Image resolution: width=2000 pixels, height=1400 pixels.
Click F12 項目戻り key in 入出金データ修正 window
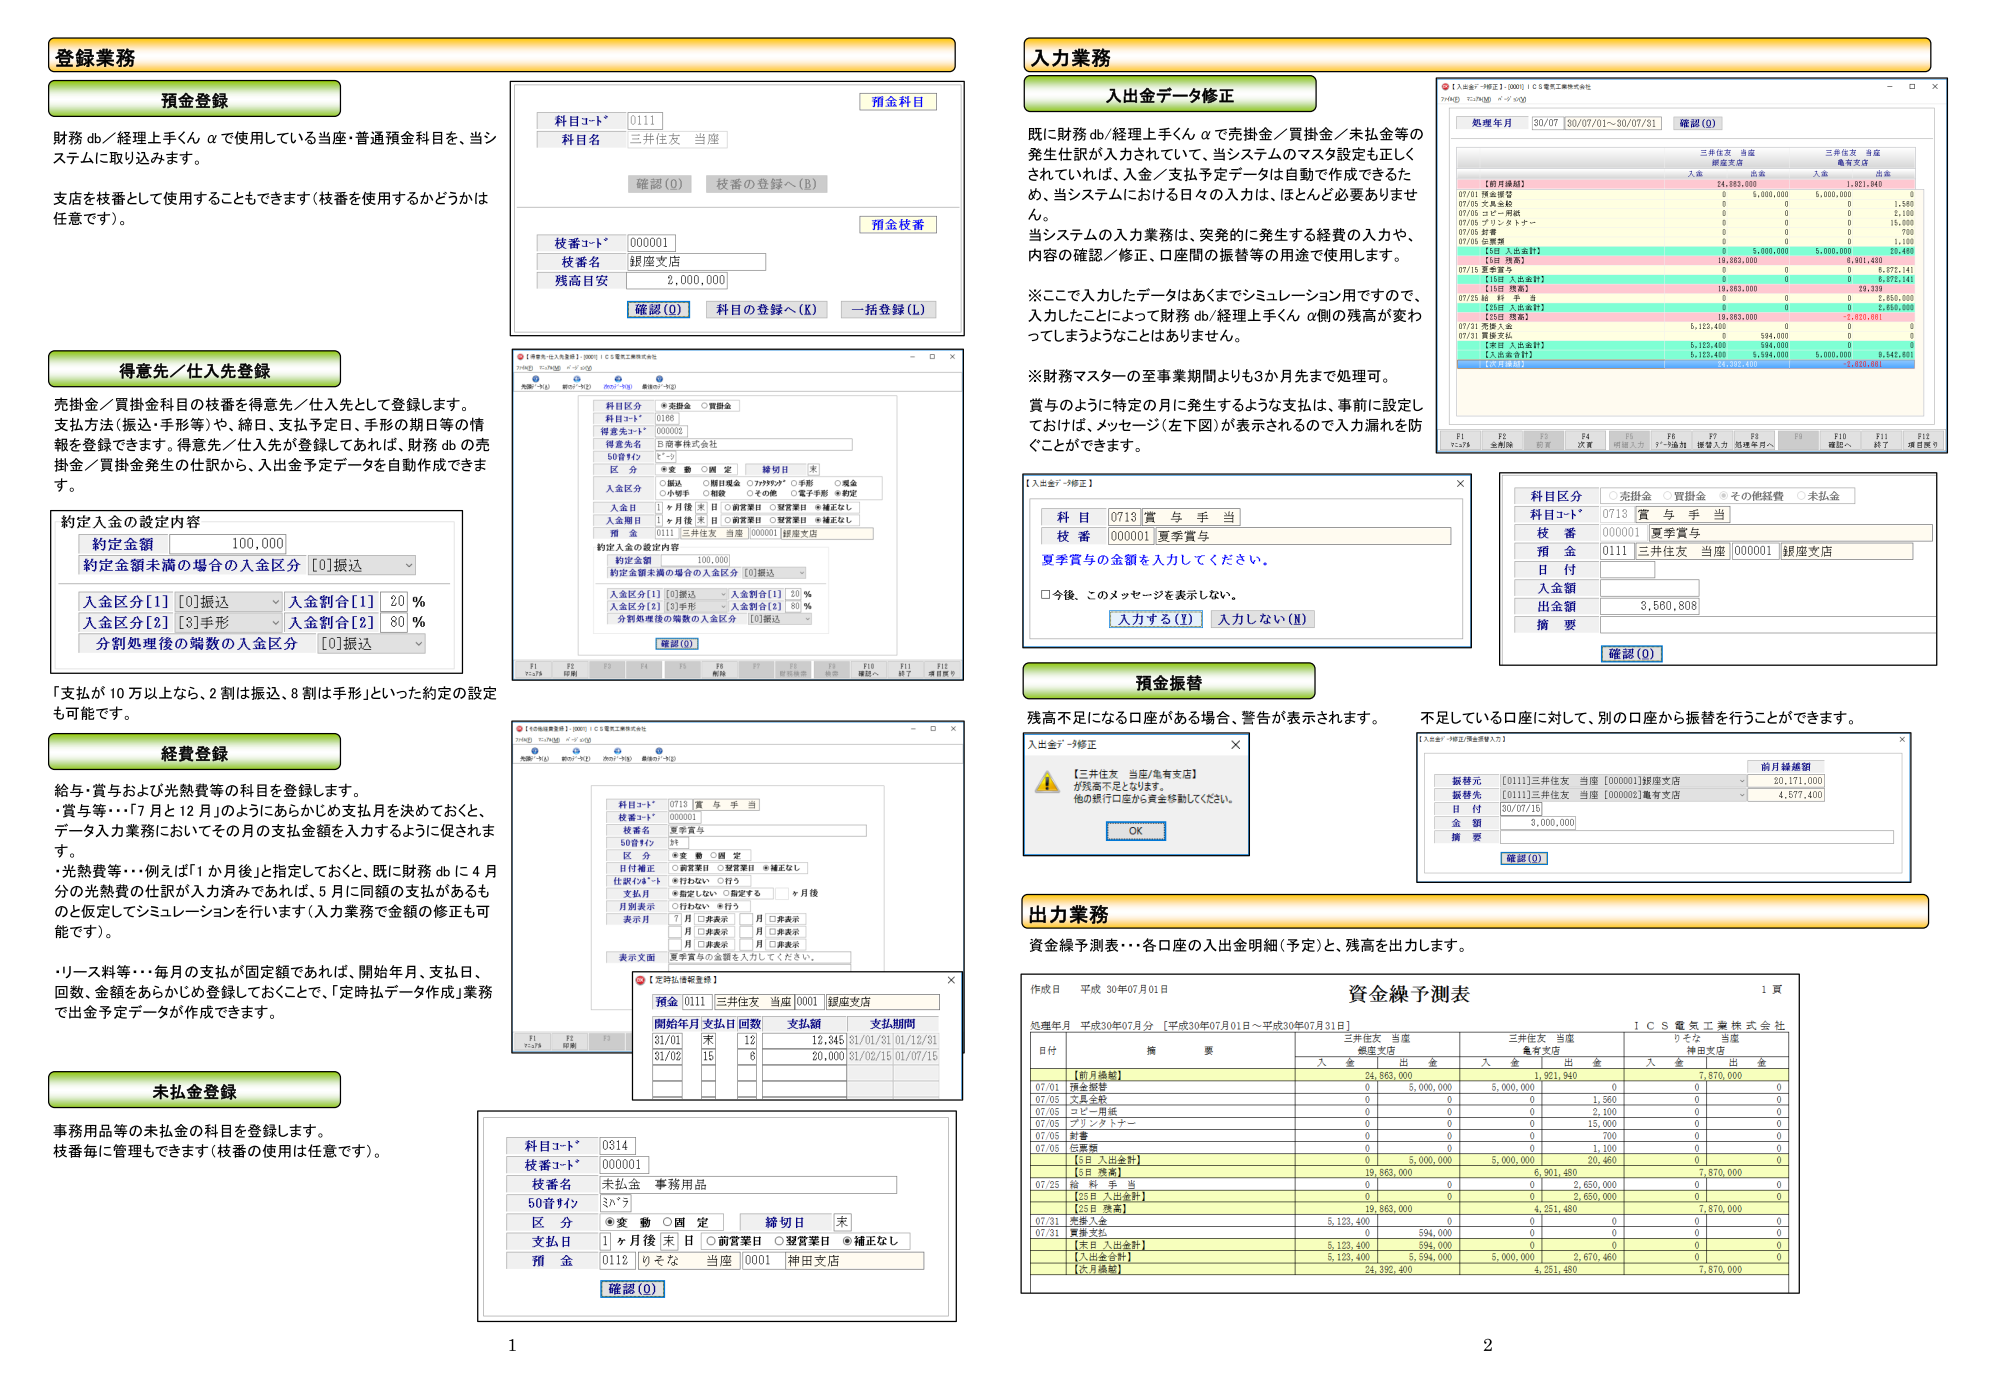point(1923,440)
